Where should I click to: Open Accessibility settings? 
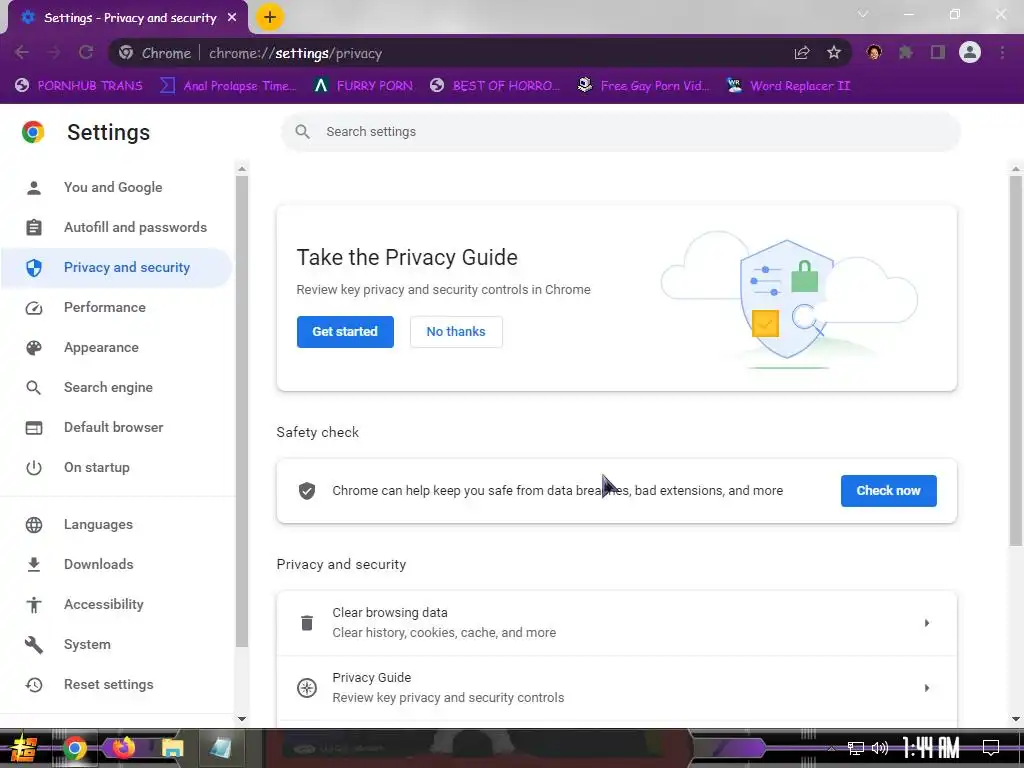[116, 605]
